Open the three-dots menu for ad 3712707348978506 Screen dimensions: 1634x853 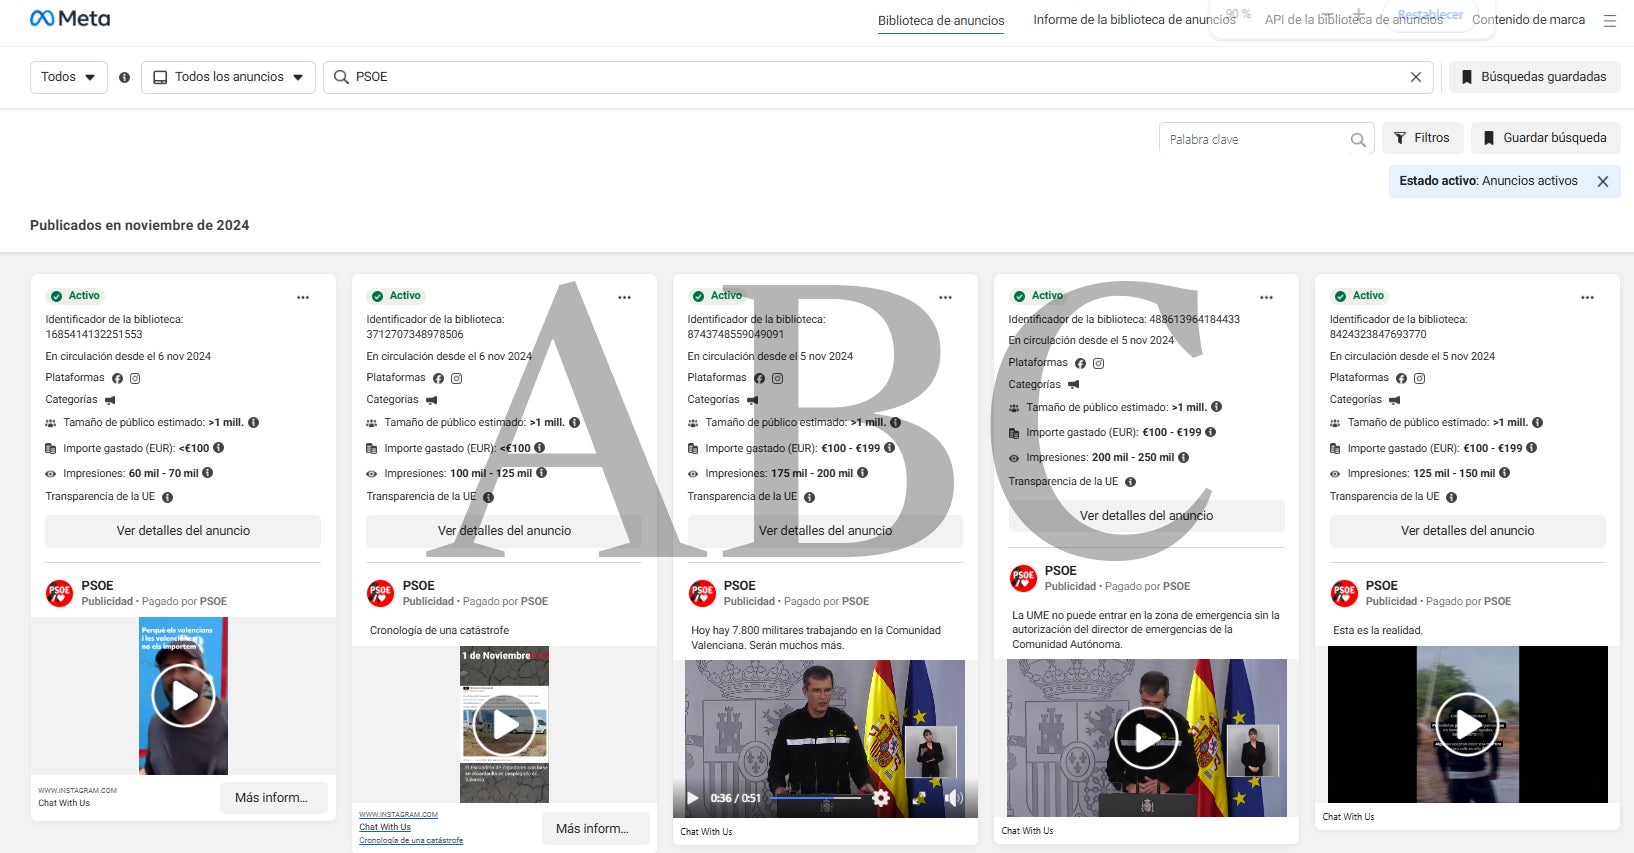click(624, 297)
